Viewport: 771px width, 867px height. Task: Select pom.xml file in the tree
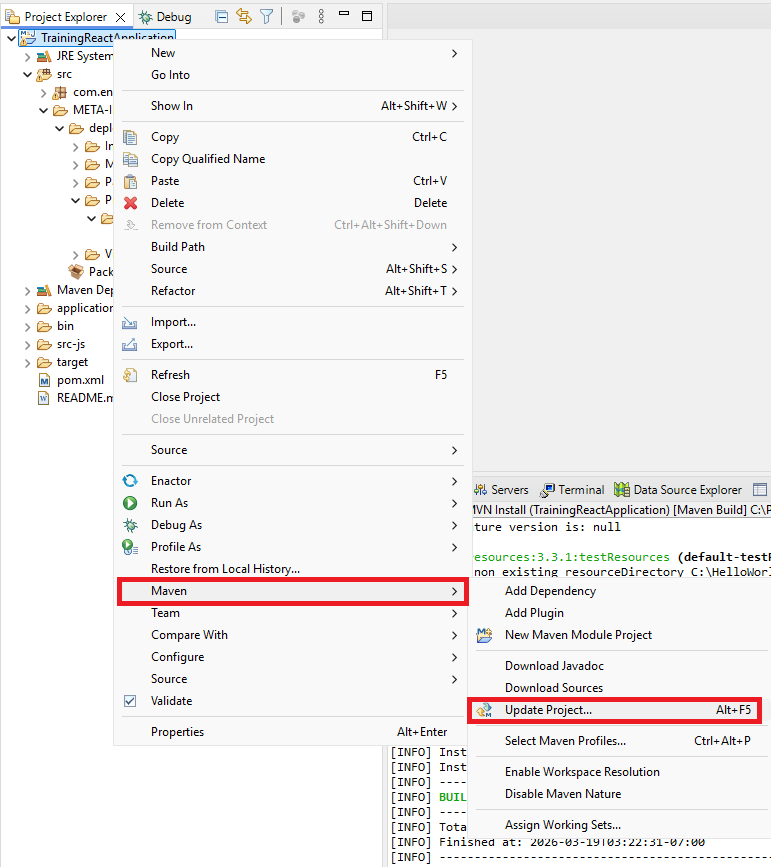(79, 380)
